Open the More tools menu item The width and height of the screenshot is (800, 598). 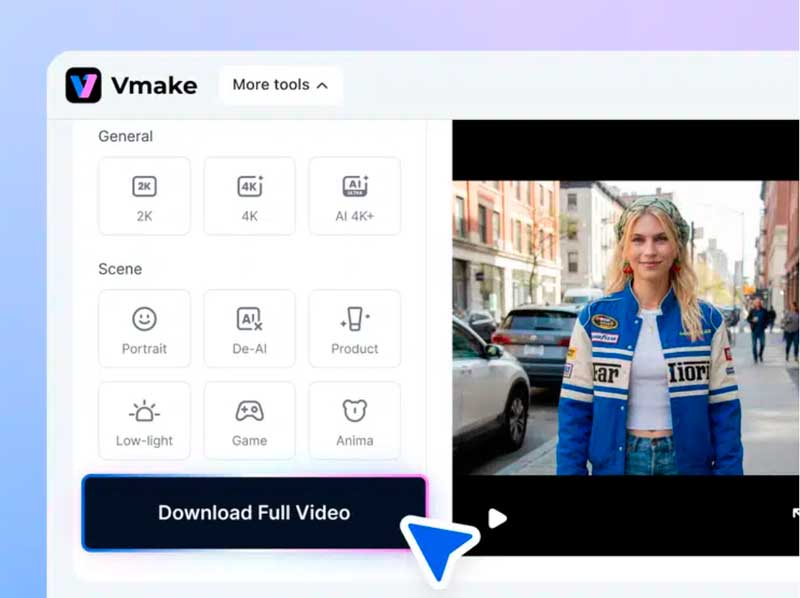pyautogui.click(x=280, y=85)
